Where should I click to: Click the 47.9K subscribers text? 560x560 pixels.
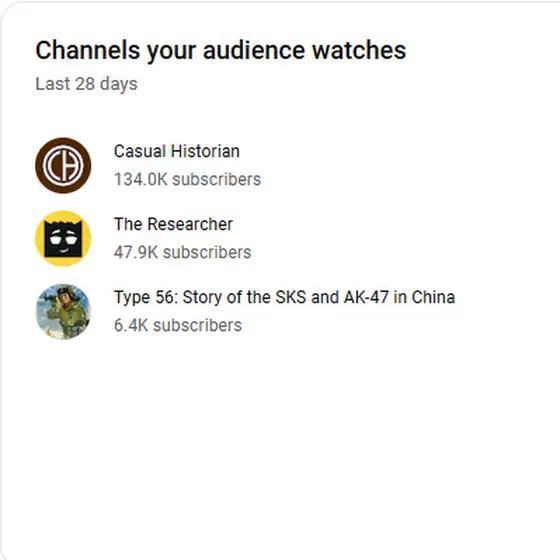click(x=182, y=252)
